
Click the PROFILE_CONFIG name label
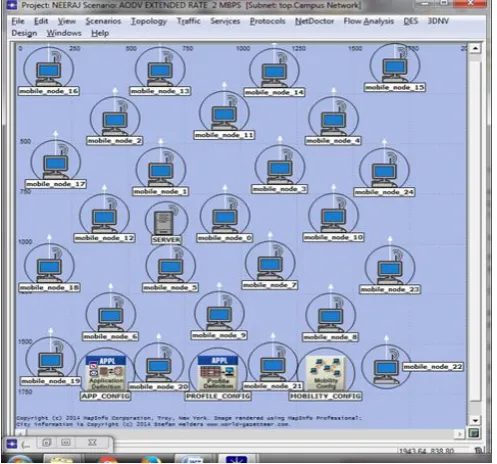[218, 396]
